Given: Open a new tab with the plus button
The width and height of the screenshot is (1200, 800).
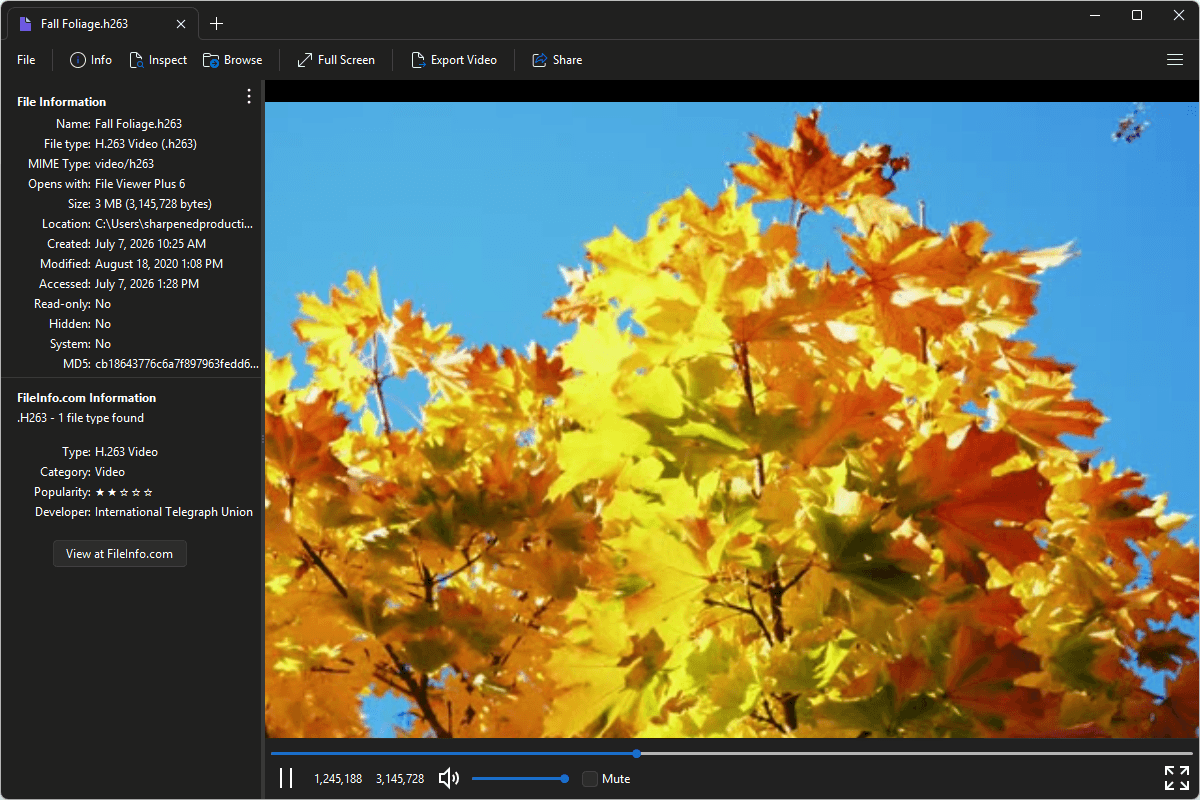Looking at the screenshot, I should coord(216,23).
